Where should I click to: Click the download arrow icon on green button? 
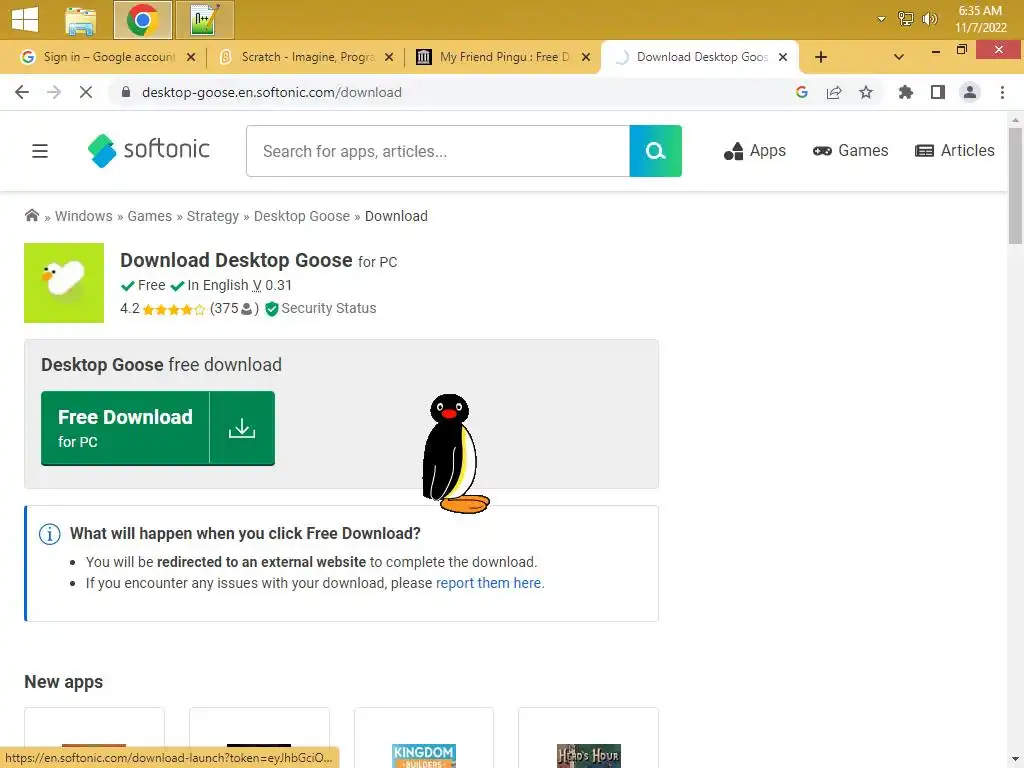click(242, 428)
